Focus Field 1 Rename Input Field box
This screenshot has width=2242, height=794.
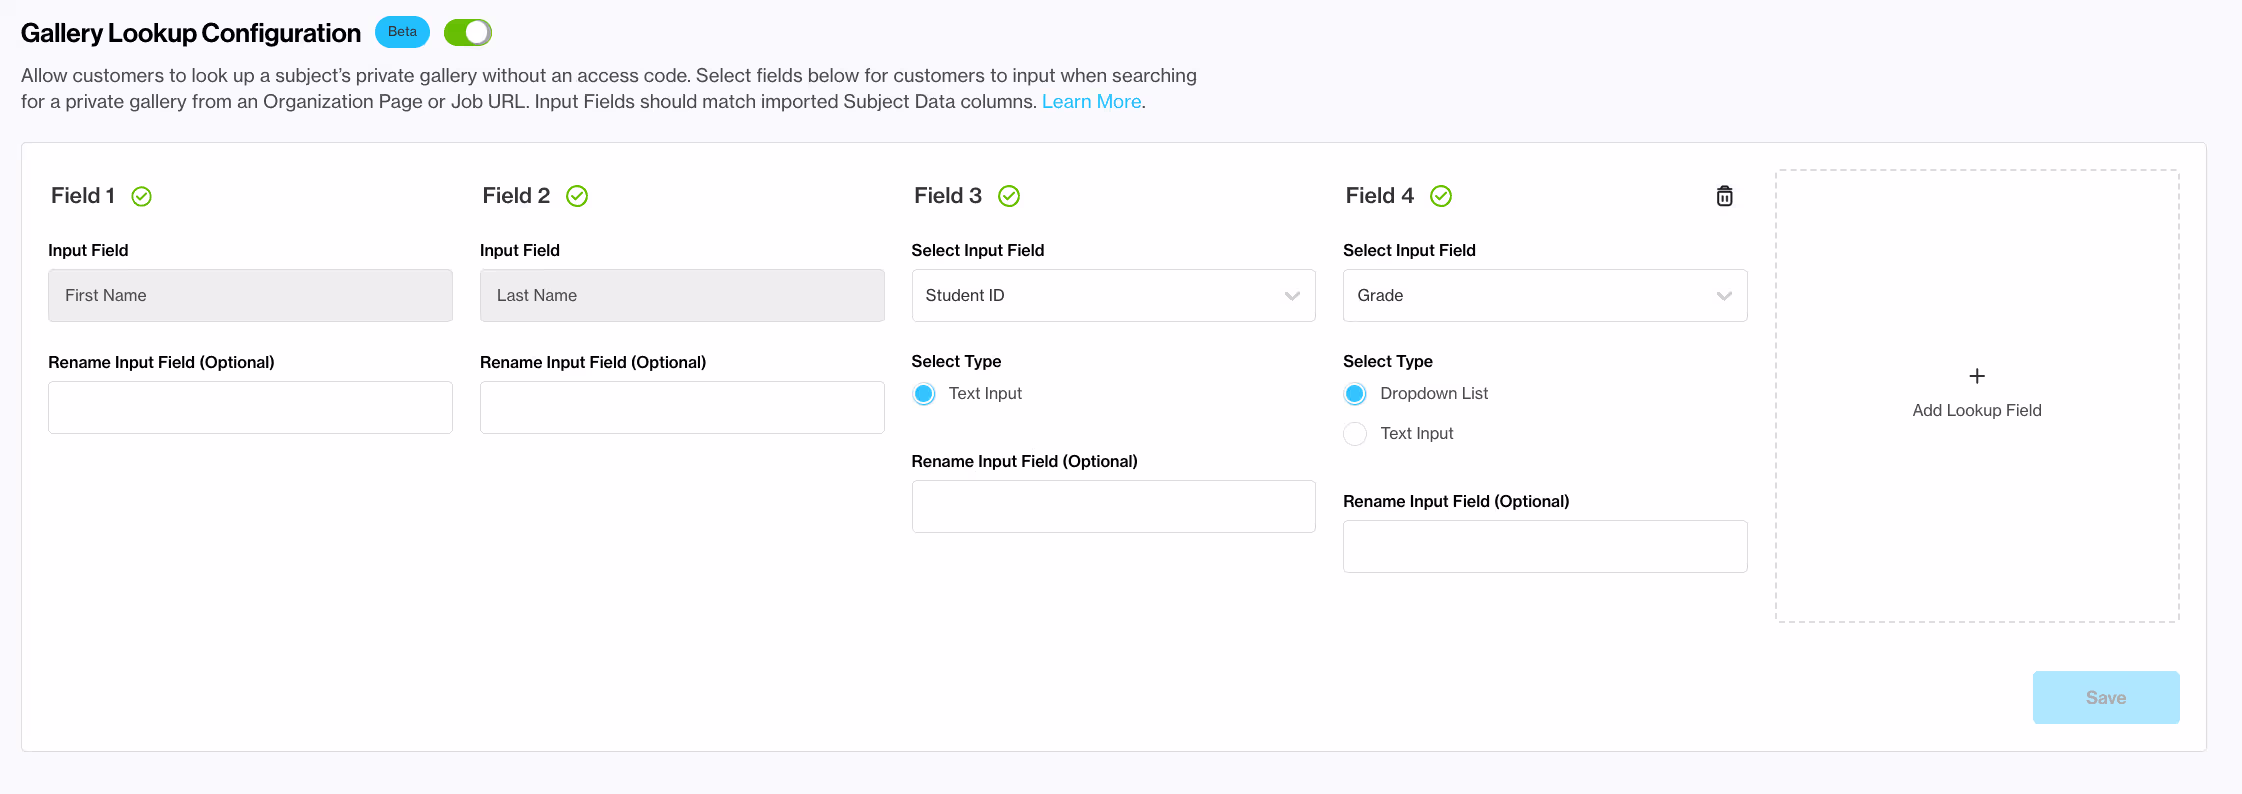pyautogui.click(x=250, y=407)
